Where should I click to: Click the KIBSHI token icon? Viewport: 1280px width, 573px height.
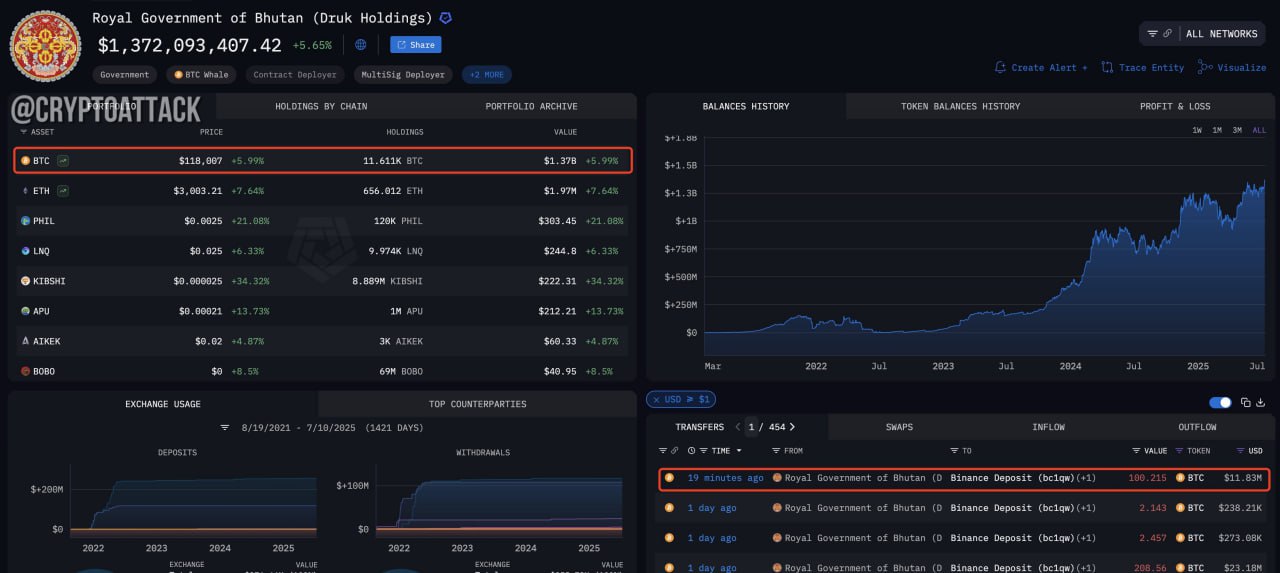coord(25,281)
